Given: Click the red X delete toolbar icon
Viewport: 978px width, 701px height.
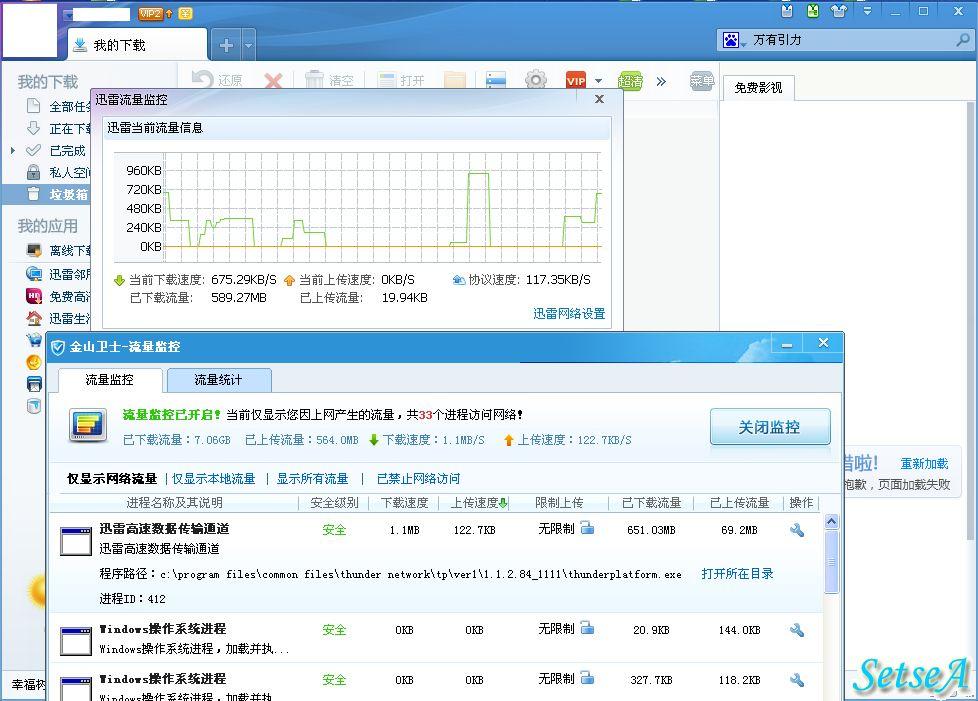Looking at the screenshot, I should tap(273, 80).
